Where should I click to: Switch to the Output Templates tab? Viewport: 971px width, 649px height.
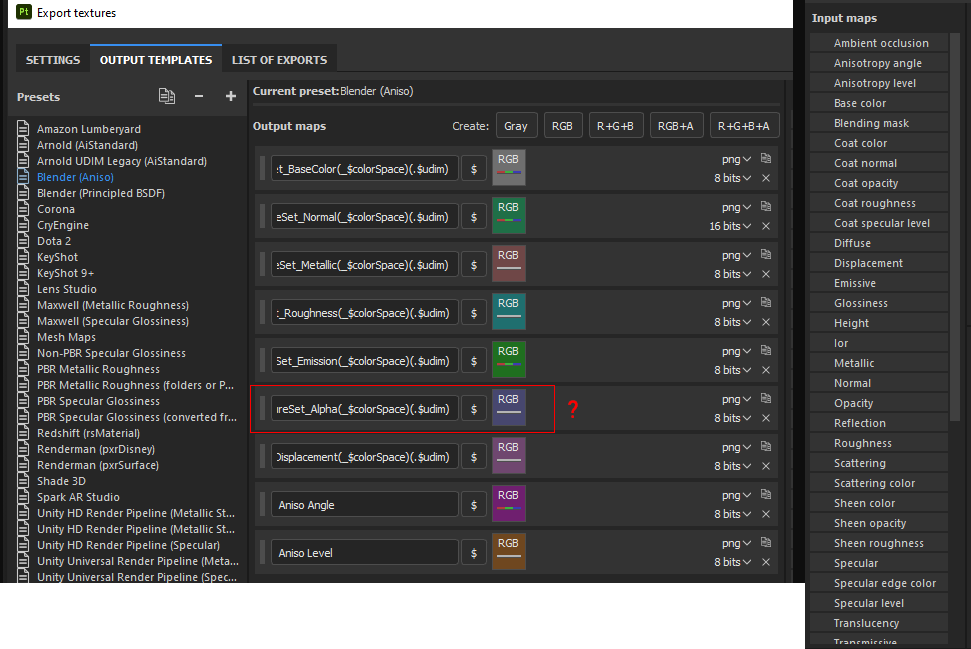156,60
